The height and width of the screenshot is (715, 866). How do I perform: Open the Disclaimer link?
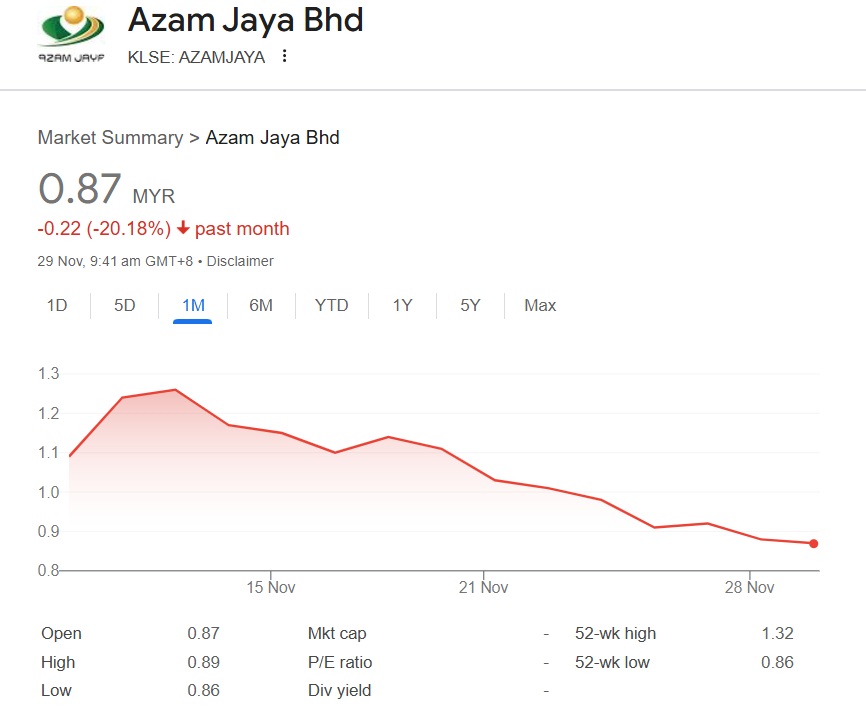point(240,261)
